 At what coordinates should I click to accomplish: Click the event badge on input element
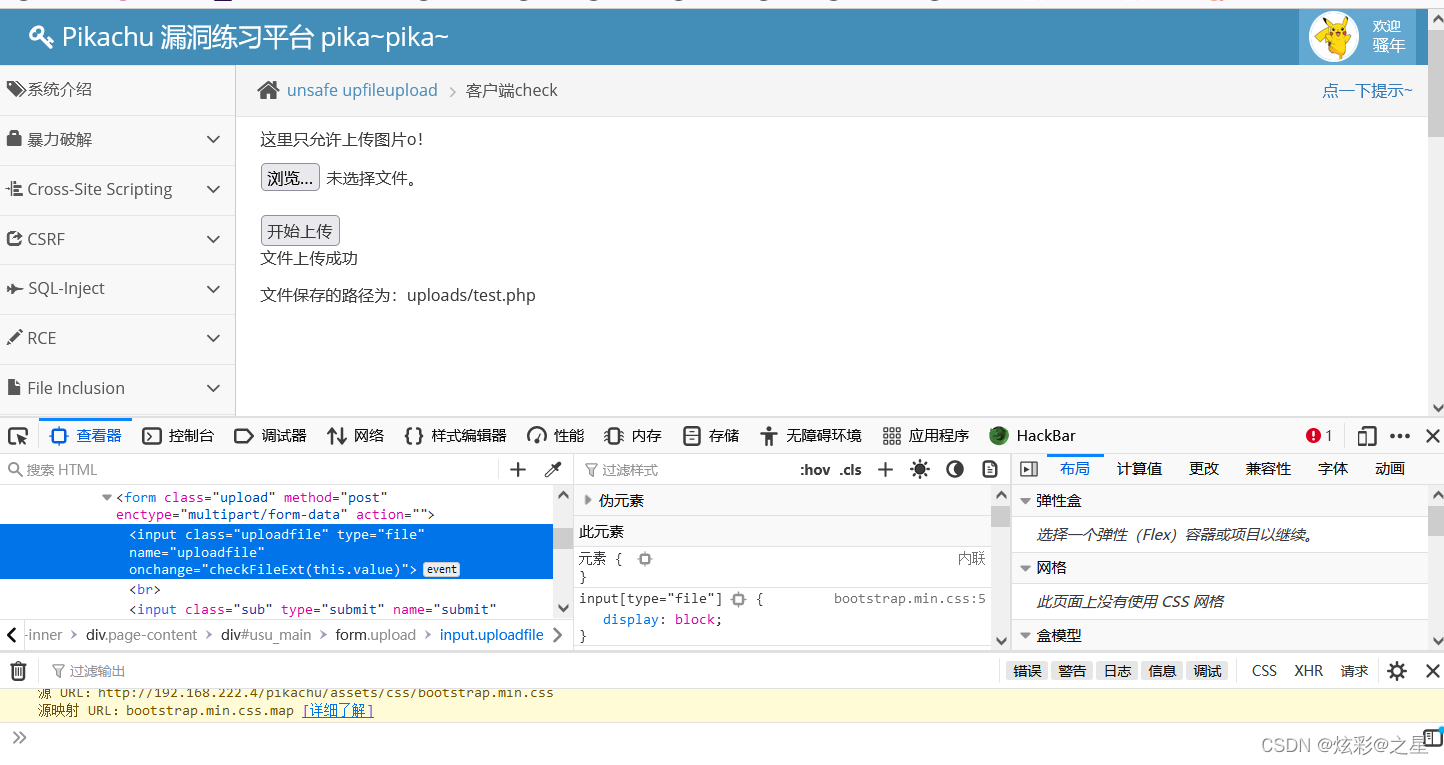tap(441, 569)
